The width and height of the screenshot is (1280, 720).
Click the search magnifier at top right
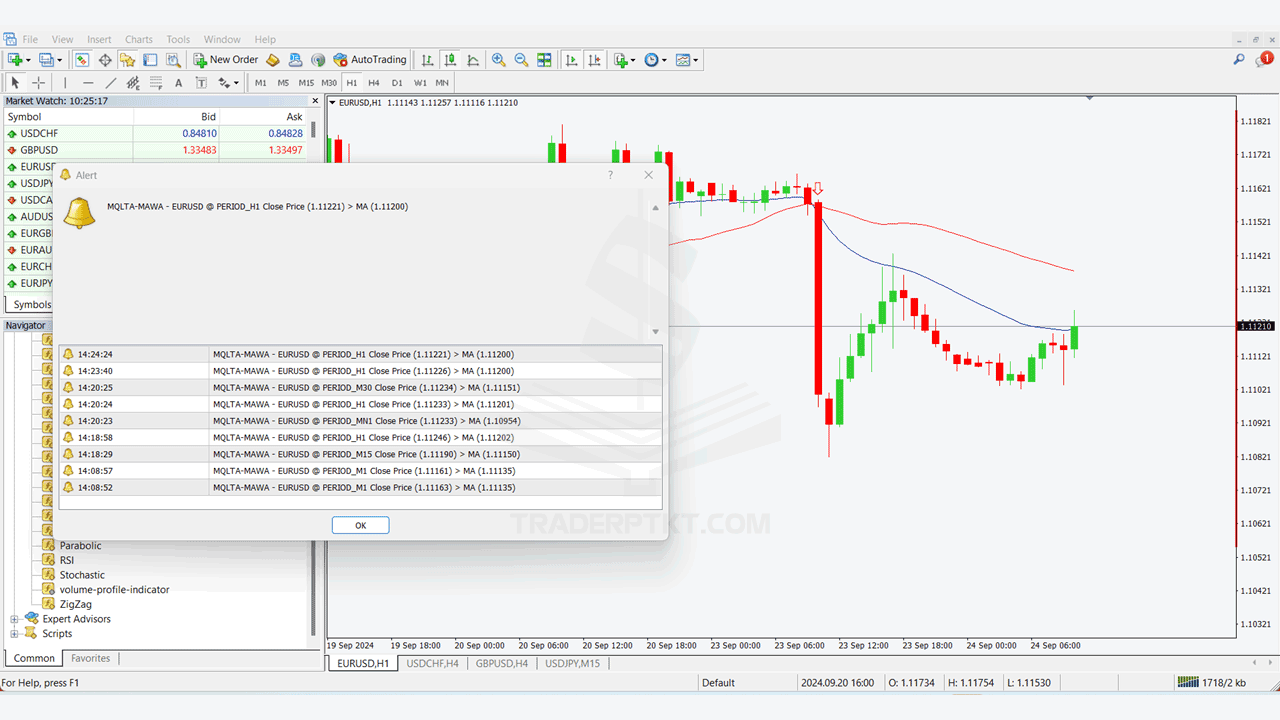point(1239,60)
